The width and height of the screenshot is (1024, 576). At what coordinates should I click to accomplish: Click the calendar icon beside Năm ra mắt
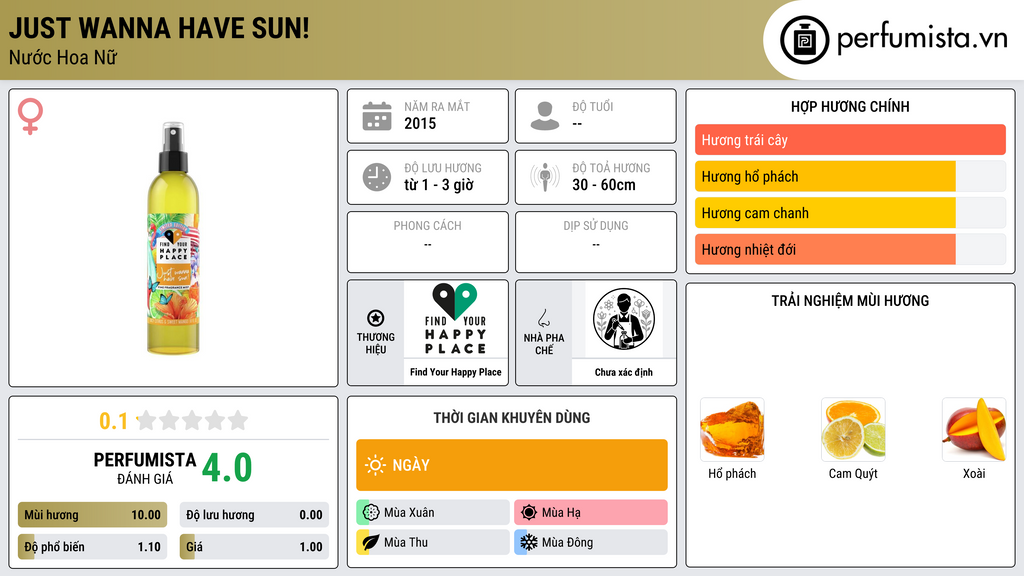(377, 116)
